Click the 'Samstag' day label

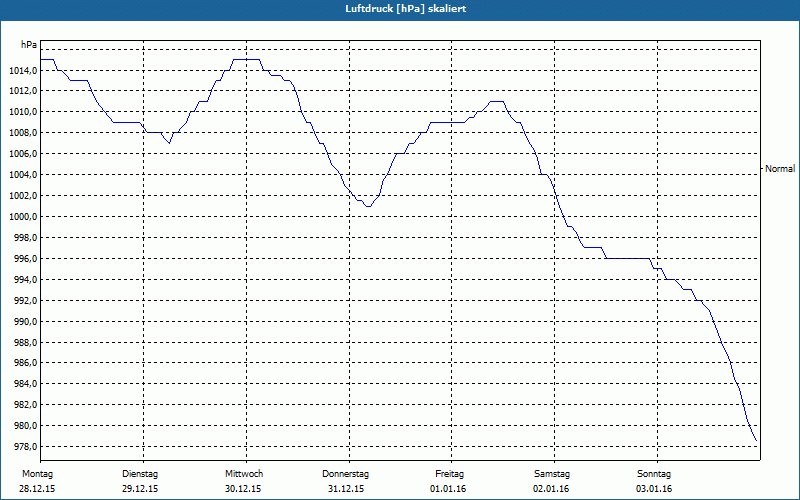[552, 474]
